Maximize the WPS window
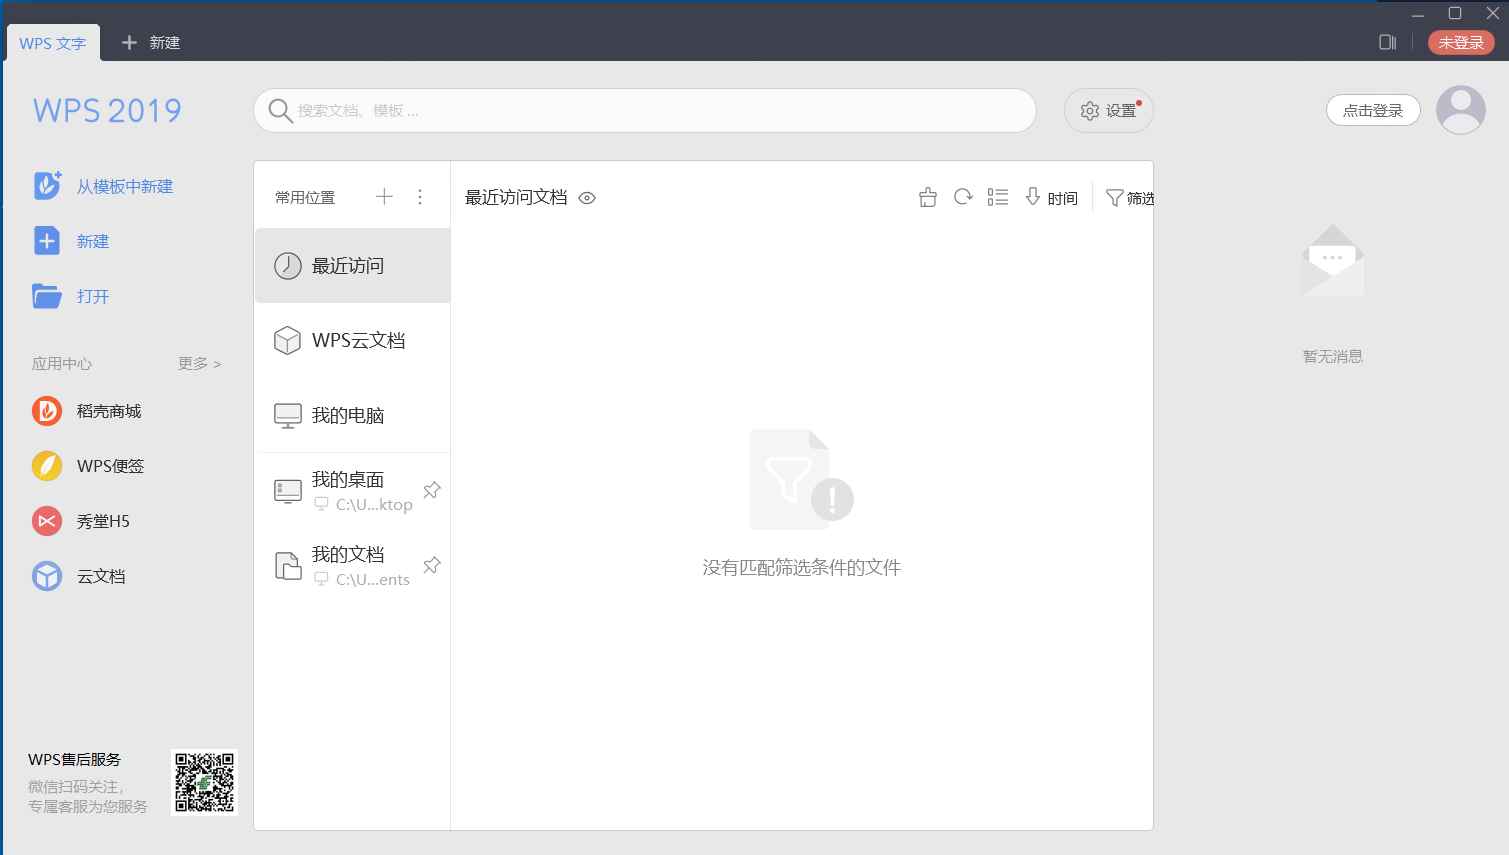 [x=1455, y=13]
